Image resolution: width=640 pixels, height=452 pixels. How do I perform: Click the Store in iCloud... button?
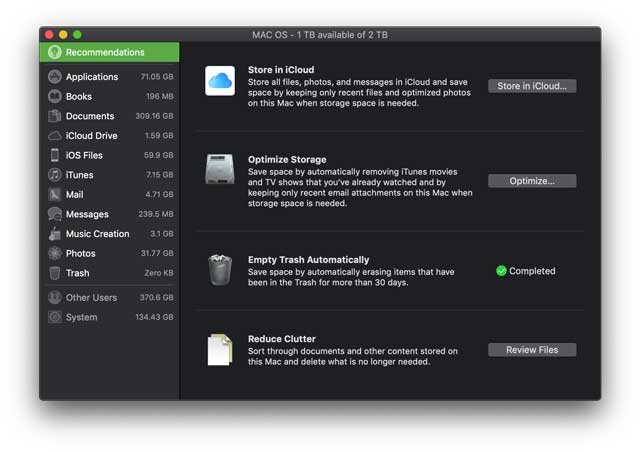[x=532, y=86]
